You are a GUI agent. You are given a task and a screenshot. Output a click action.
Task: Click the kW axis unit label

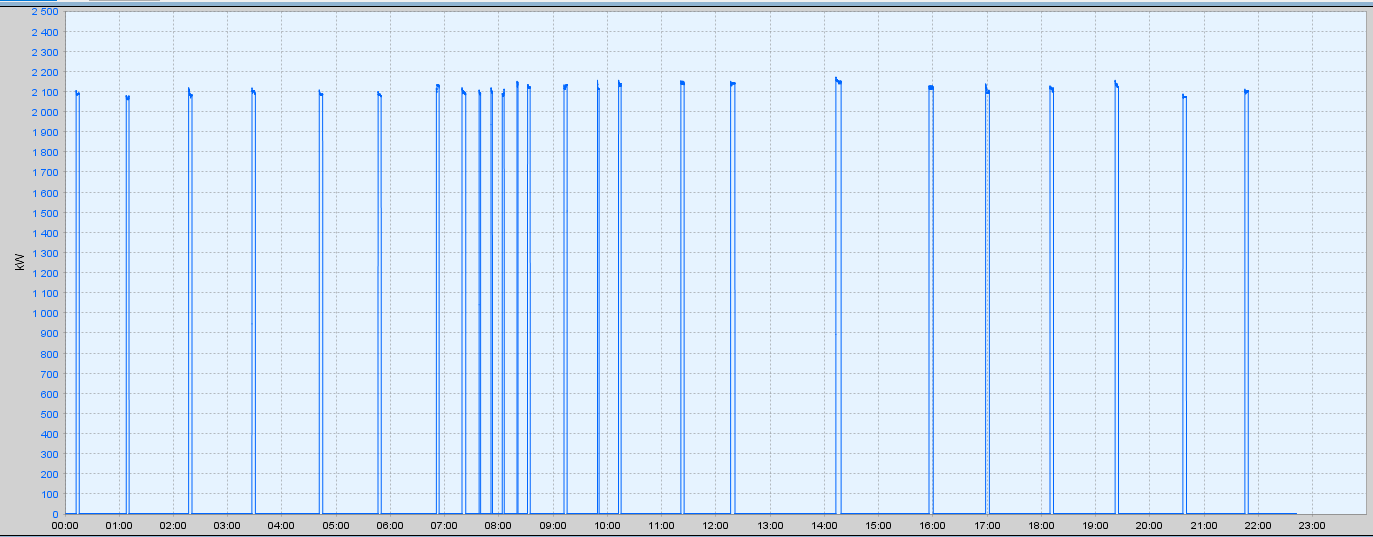click(19, 263)
